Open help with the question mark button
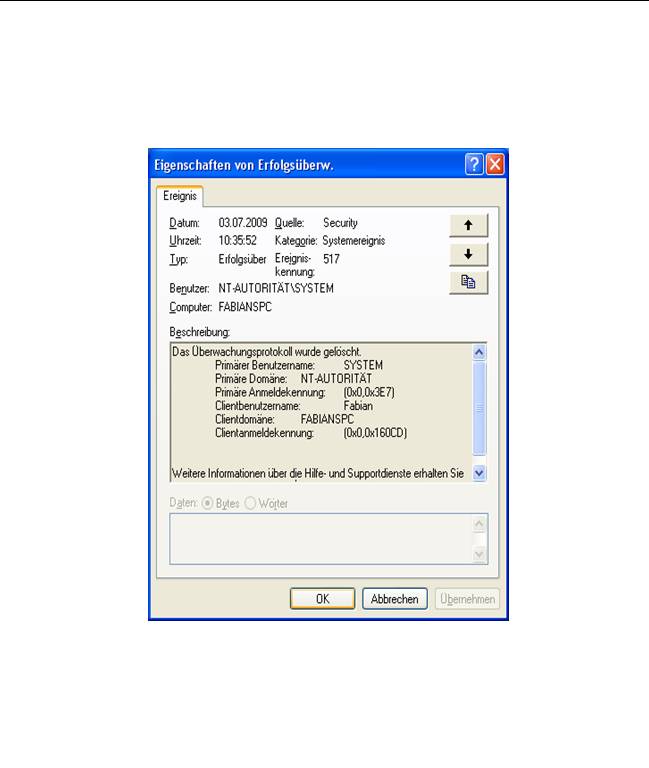The width and height of the screenshot is (649, 768). [474, 164]
